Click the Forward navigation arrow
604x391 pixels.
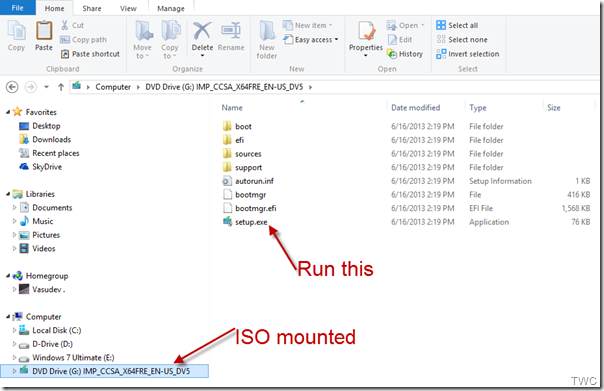point(31,87)
